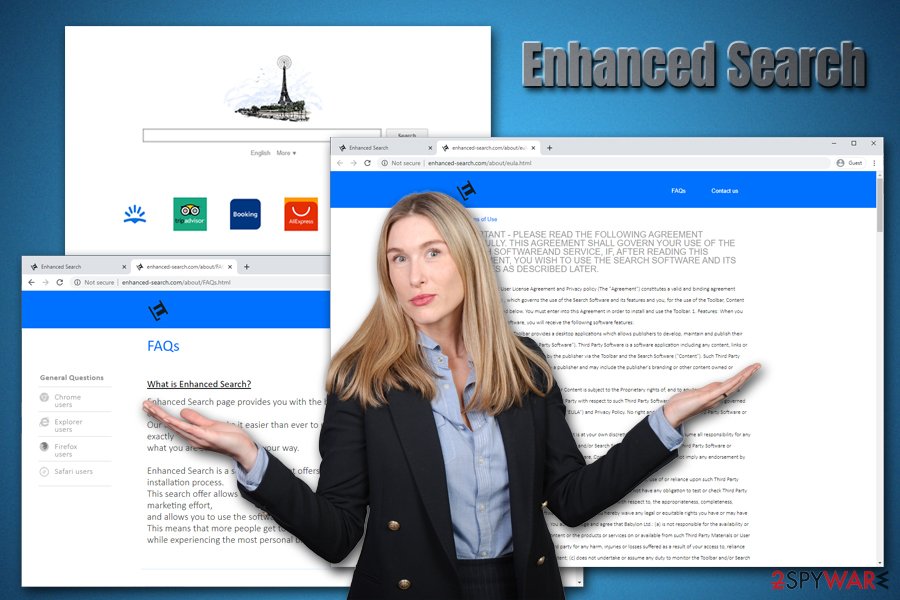Click the FAQs.html address bar URL
The height and width of the screenshot is (600, 900).
[x=176, y=282]
